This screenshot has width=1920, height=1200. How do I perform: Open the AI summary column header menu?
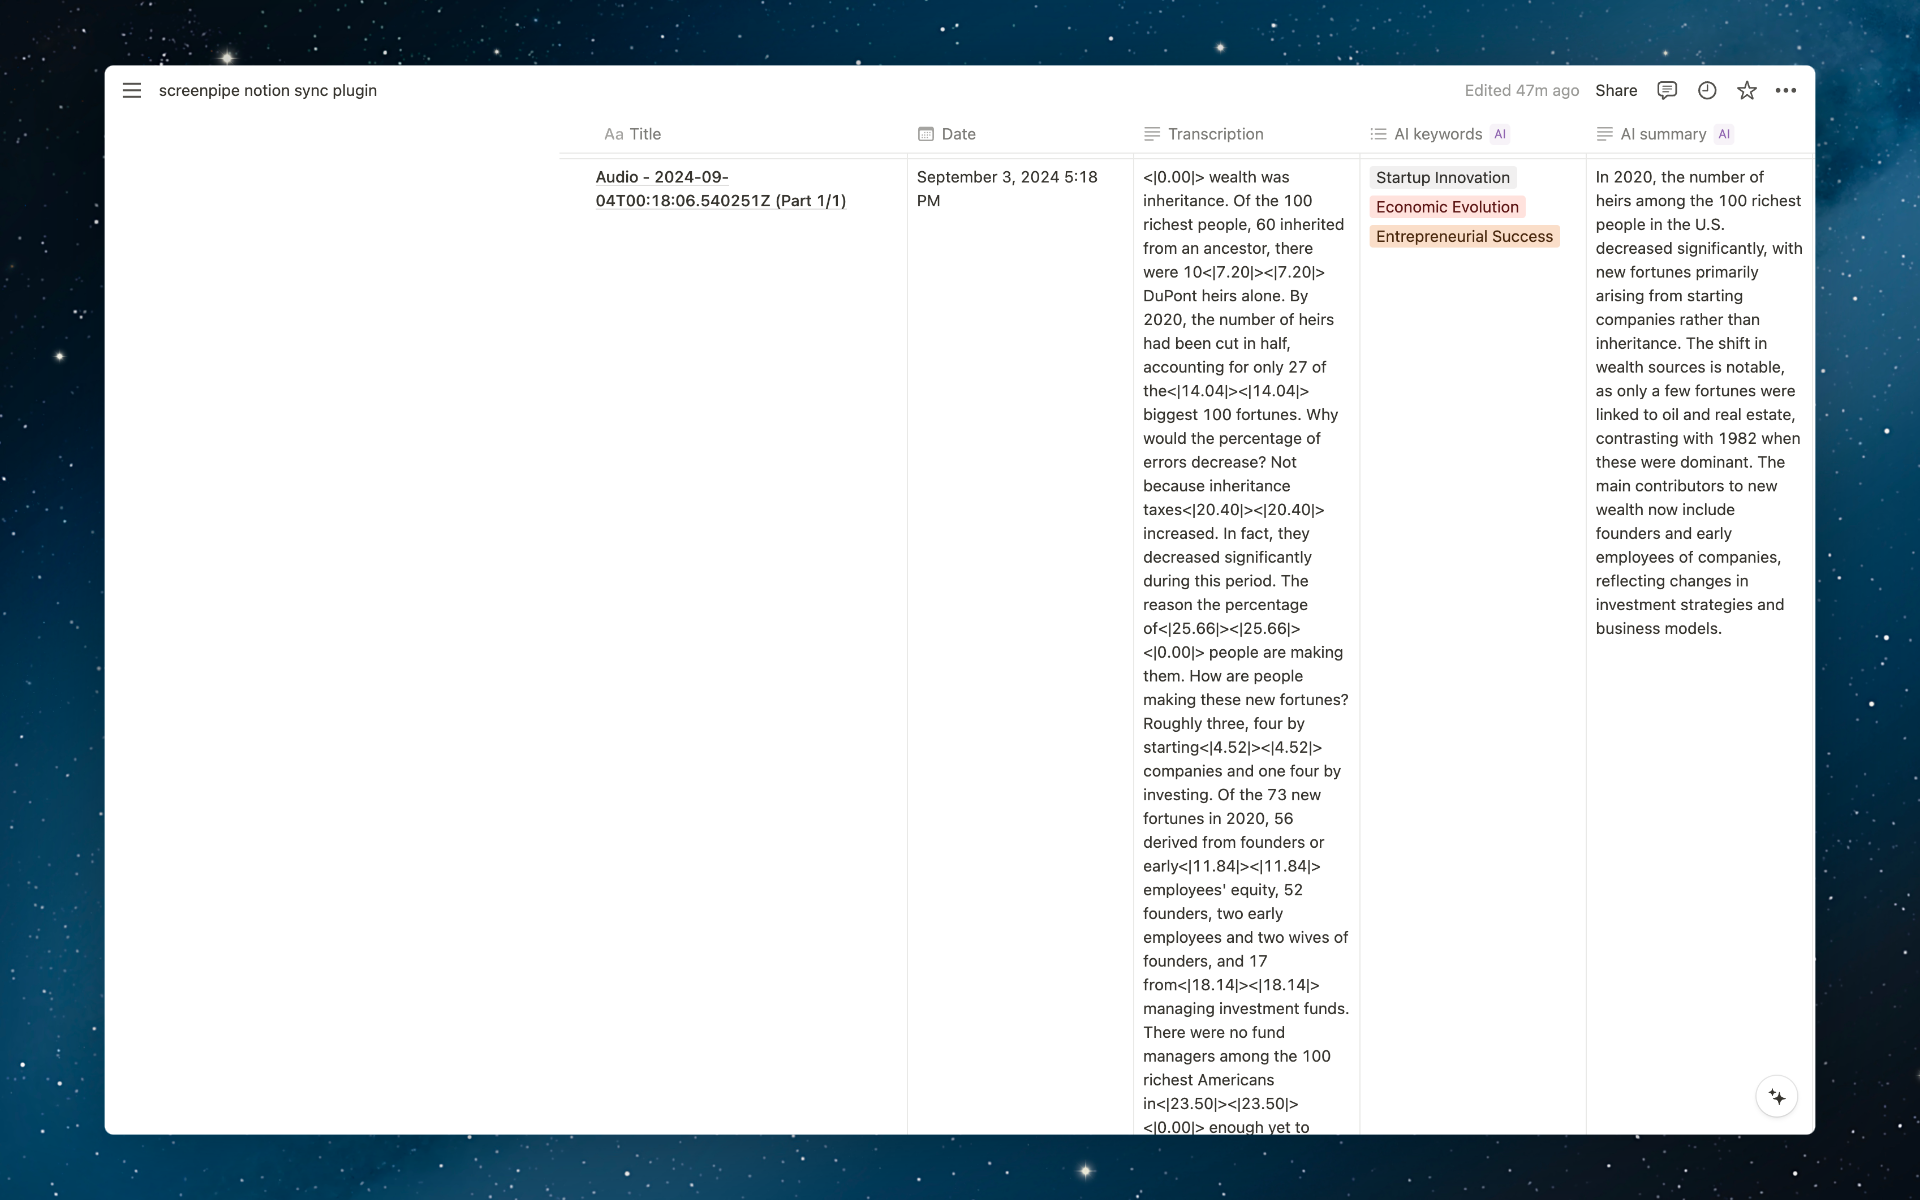click(1662, 134)
